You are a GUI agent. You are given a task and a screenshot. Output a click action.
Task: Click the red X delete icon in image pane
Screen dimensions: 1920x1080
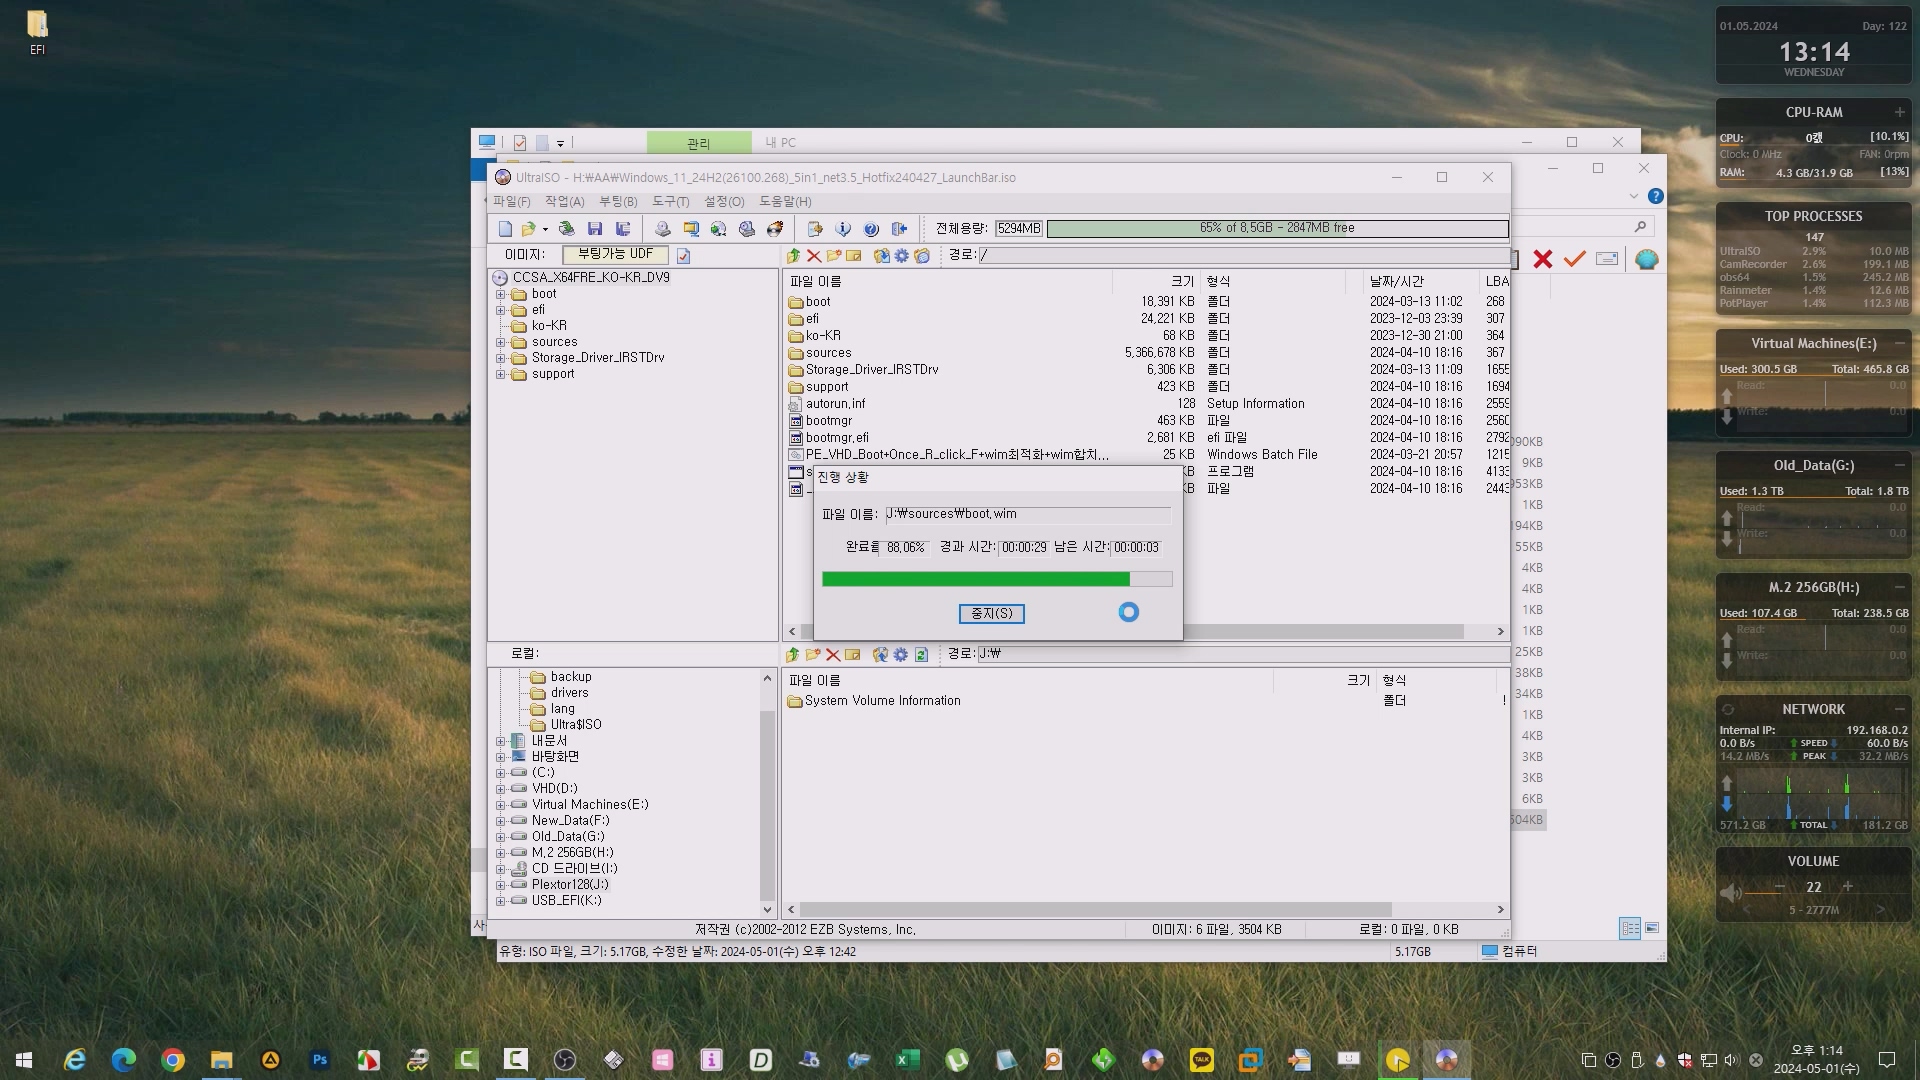point(814,256)
